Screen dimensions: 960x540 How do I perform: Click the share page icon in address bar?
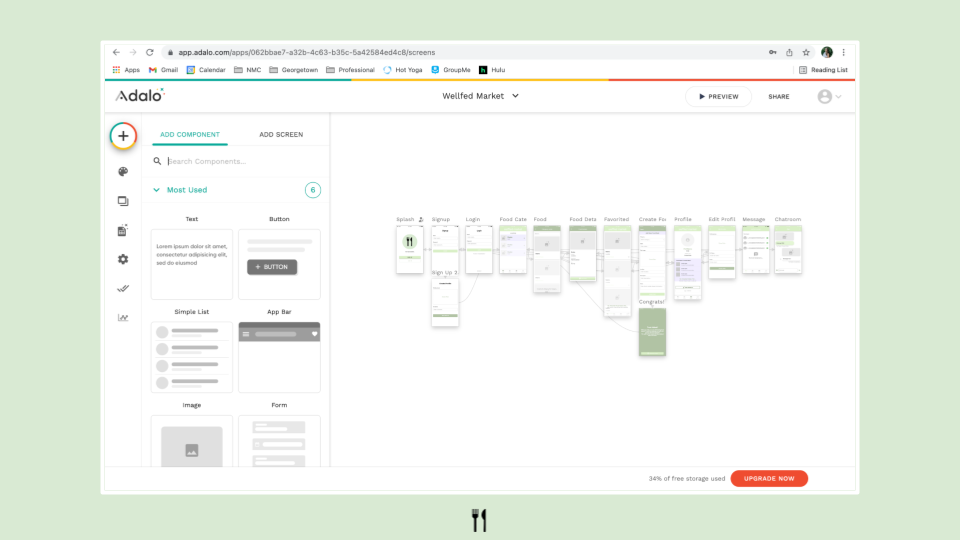(789, 53)
